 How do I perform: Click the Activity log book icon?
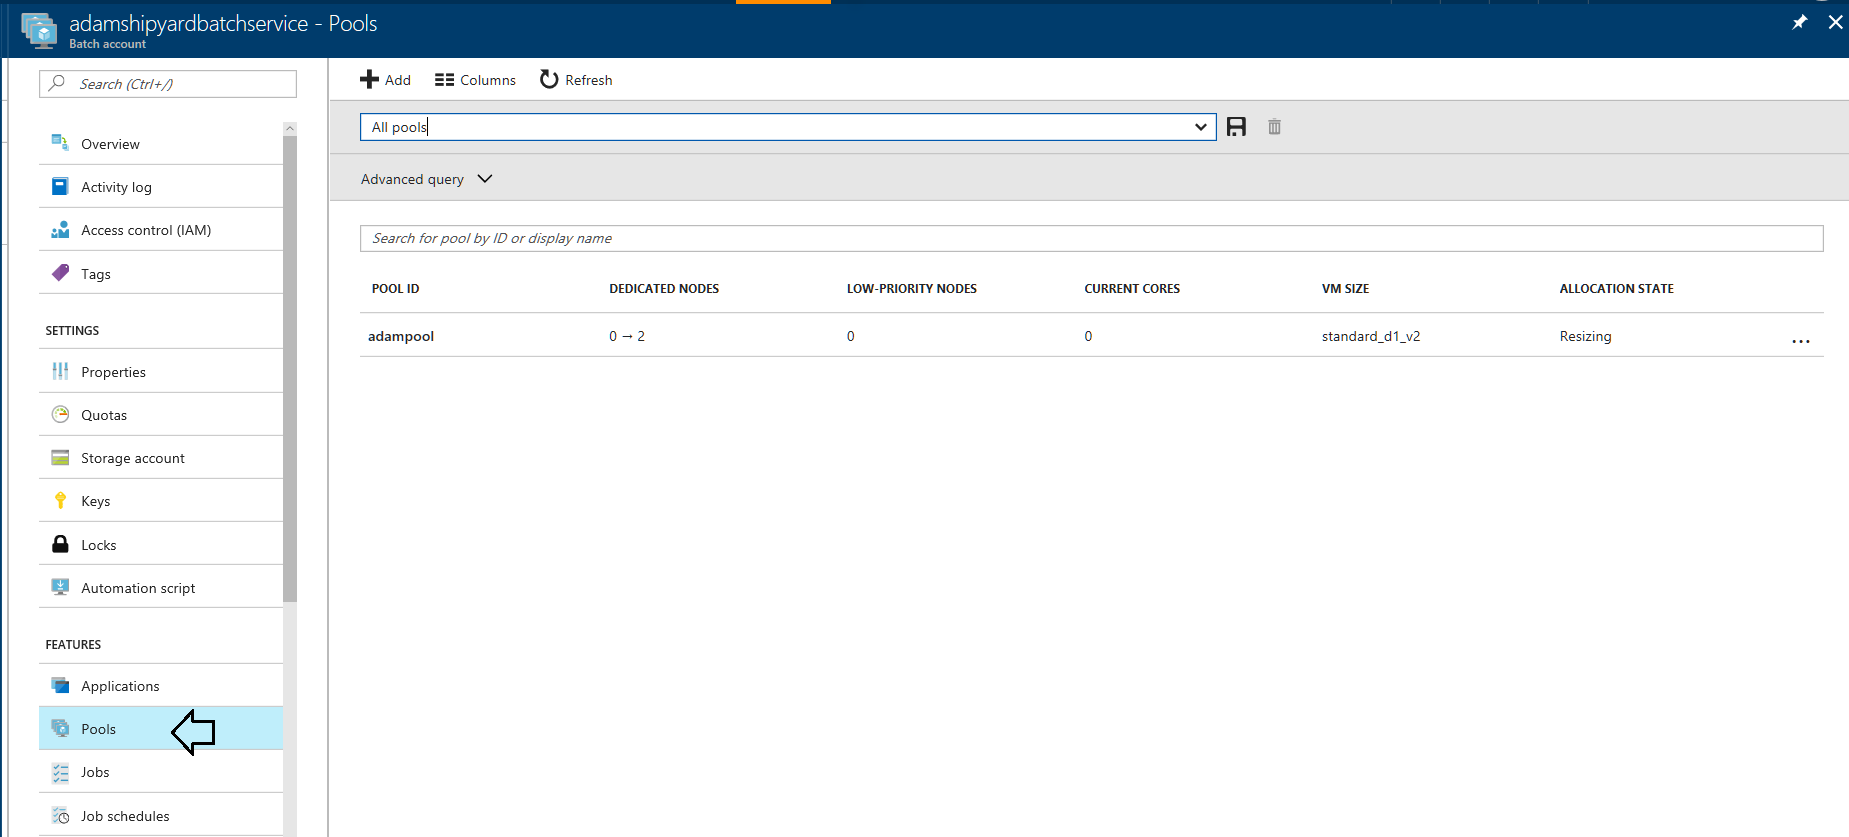60,186
